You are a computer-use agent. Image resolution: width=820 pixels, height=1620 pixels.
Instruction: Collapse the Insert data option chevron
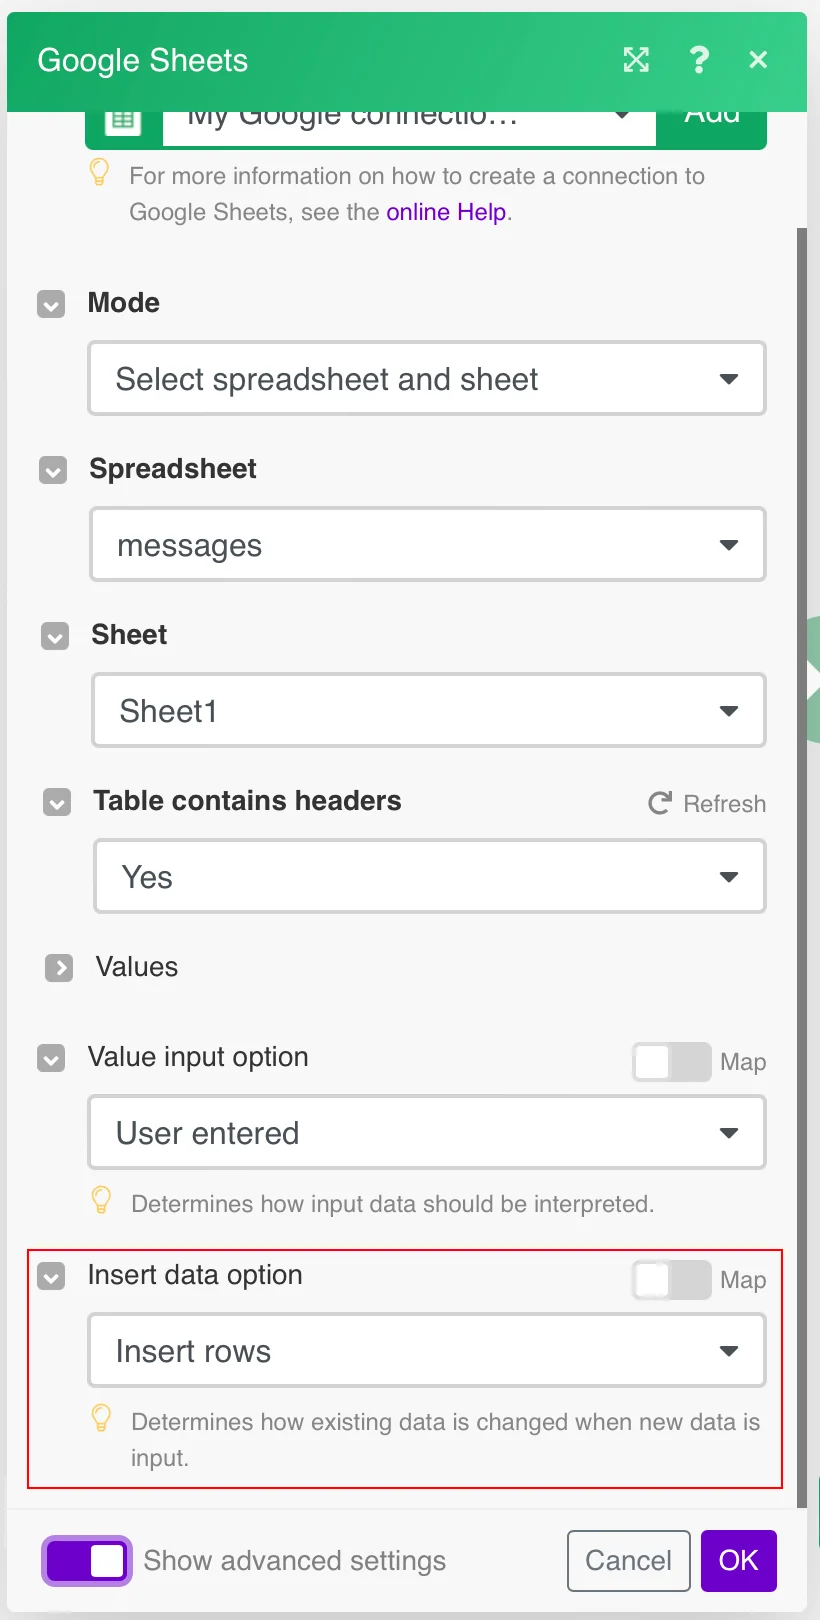click(x=51, y=1276)
